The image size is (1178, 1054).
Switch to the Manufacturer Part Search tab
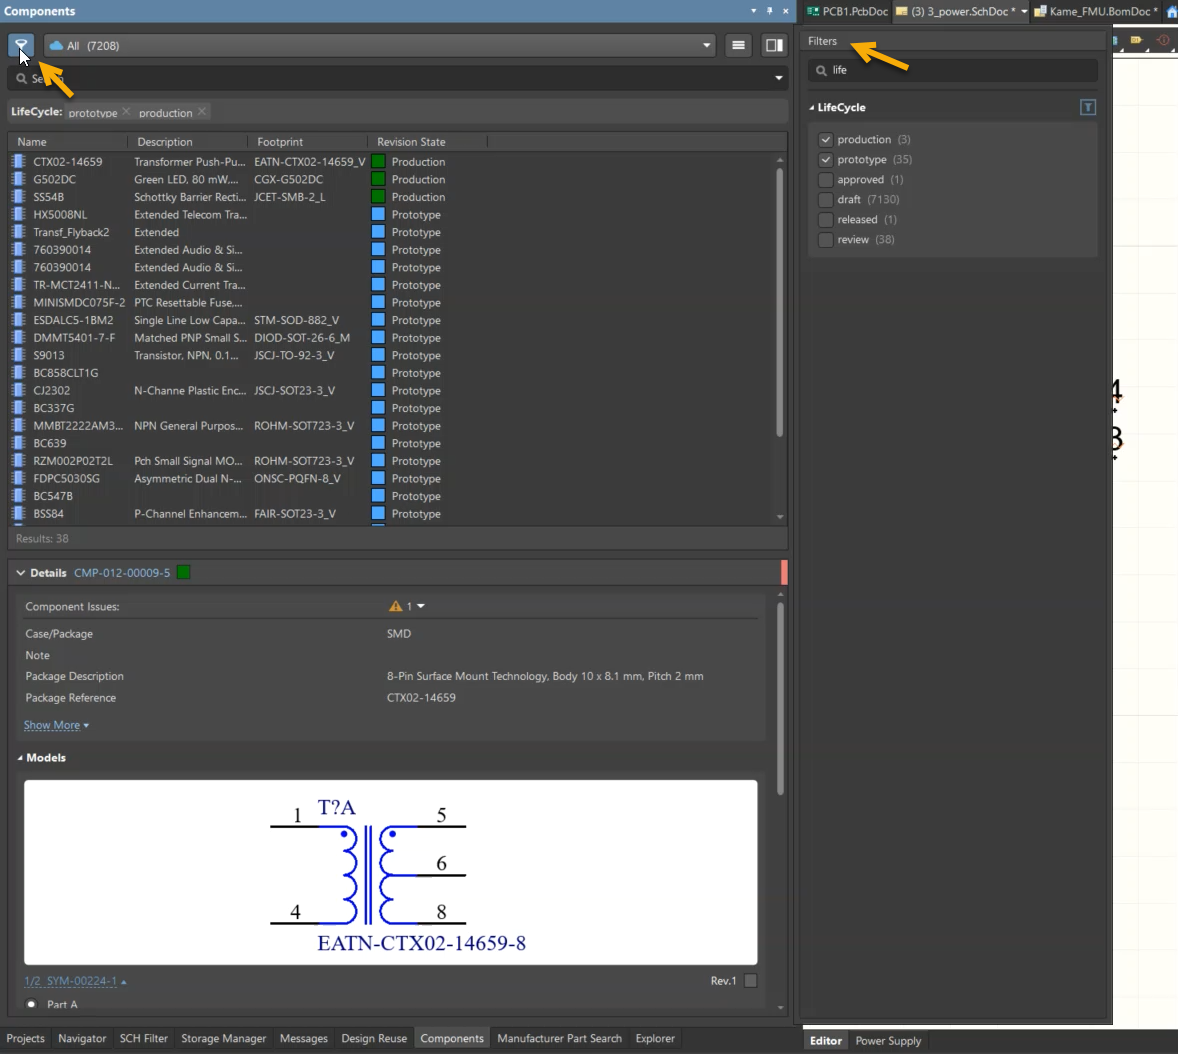[x=559, y=1038]
